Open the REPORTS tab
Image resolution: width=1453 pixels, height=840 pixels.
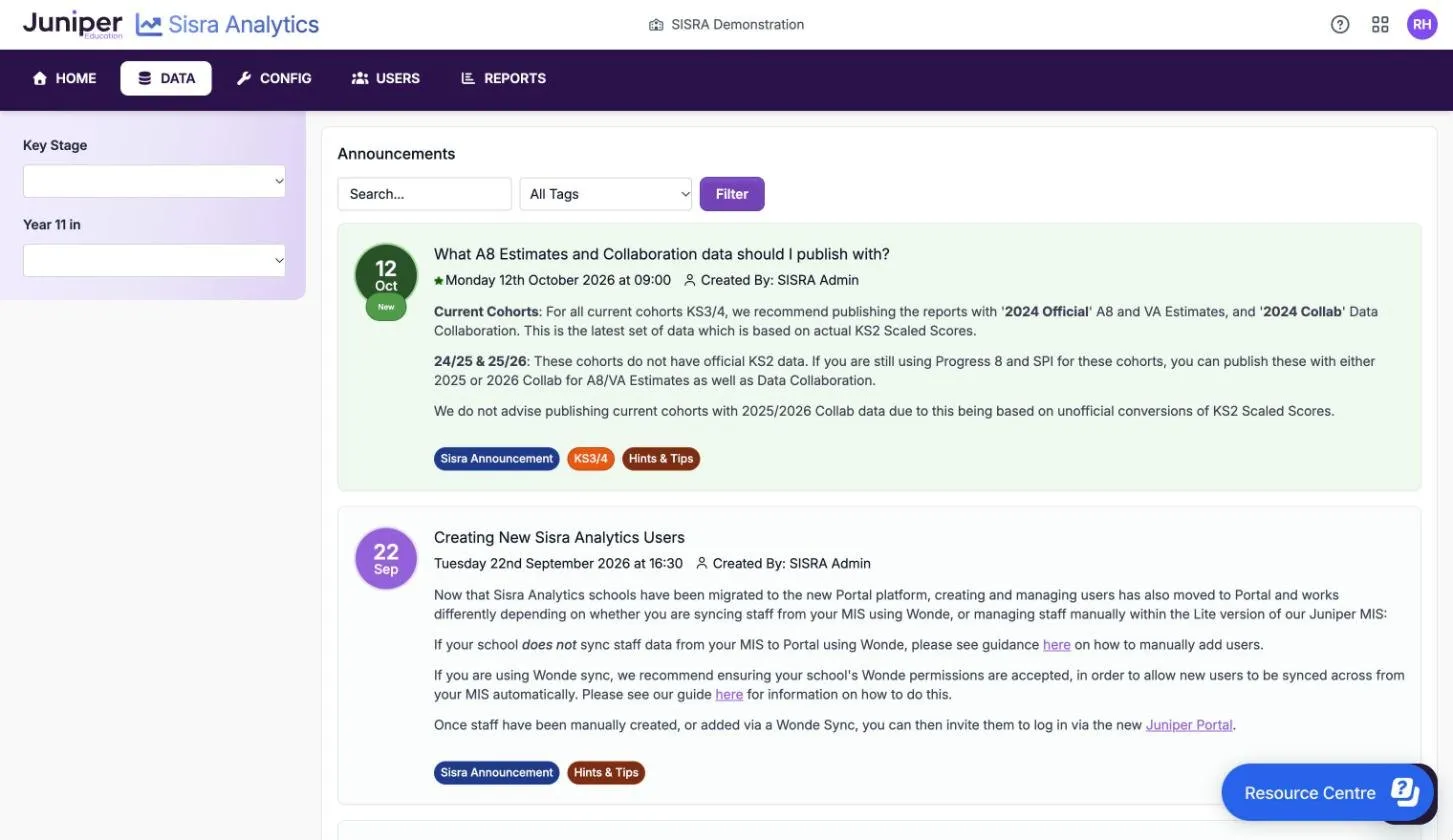point(503,78)
